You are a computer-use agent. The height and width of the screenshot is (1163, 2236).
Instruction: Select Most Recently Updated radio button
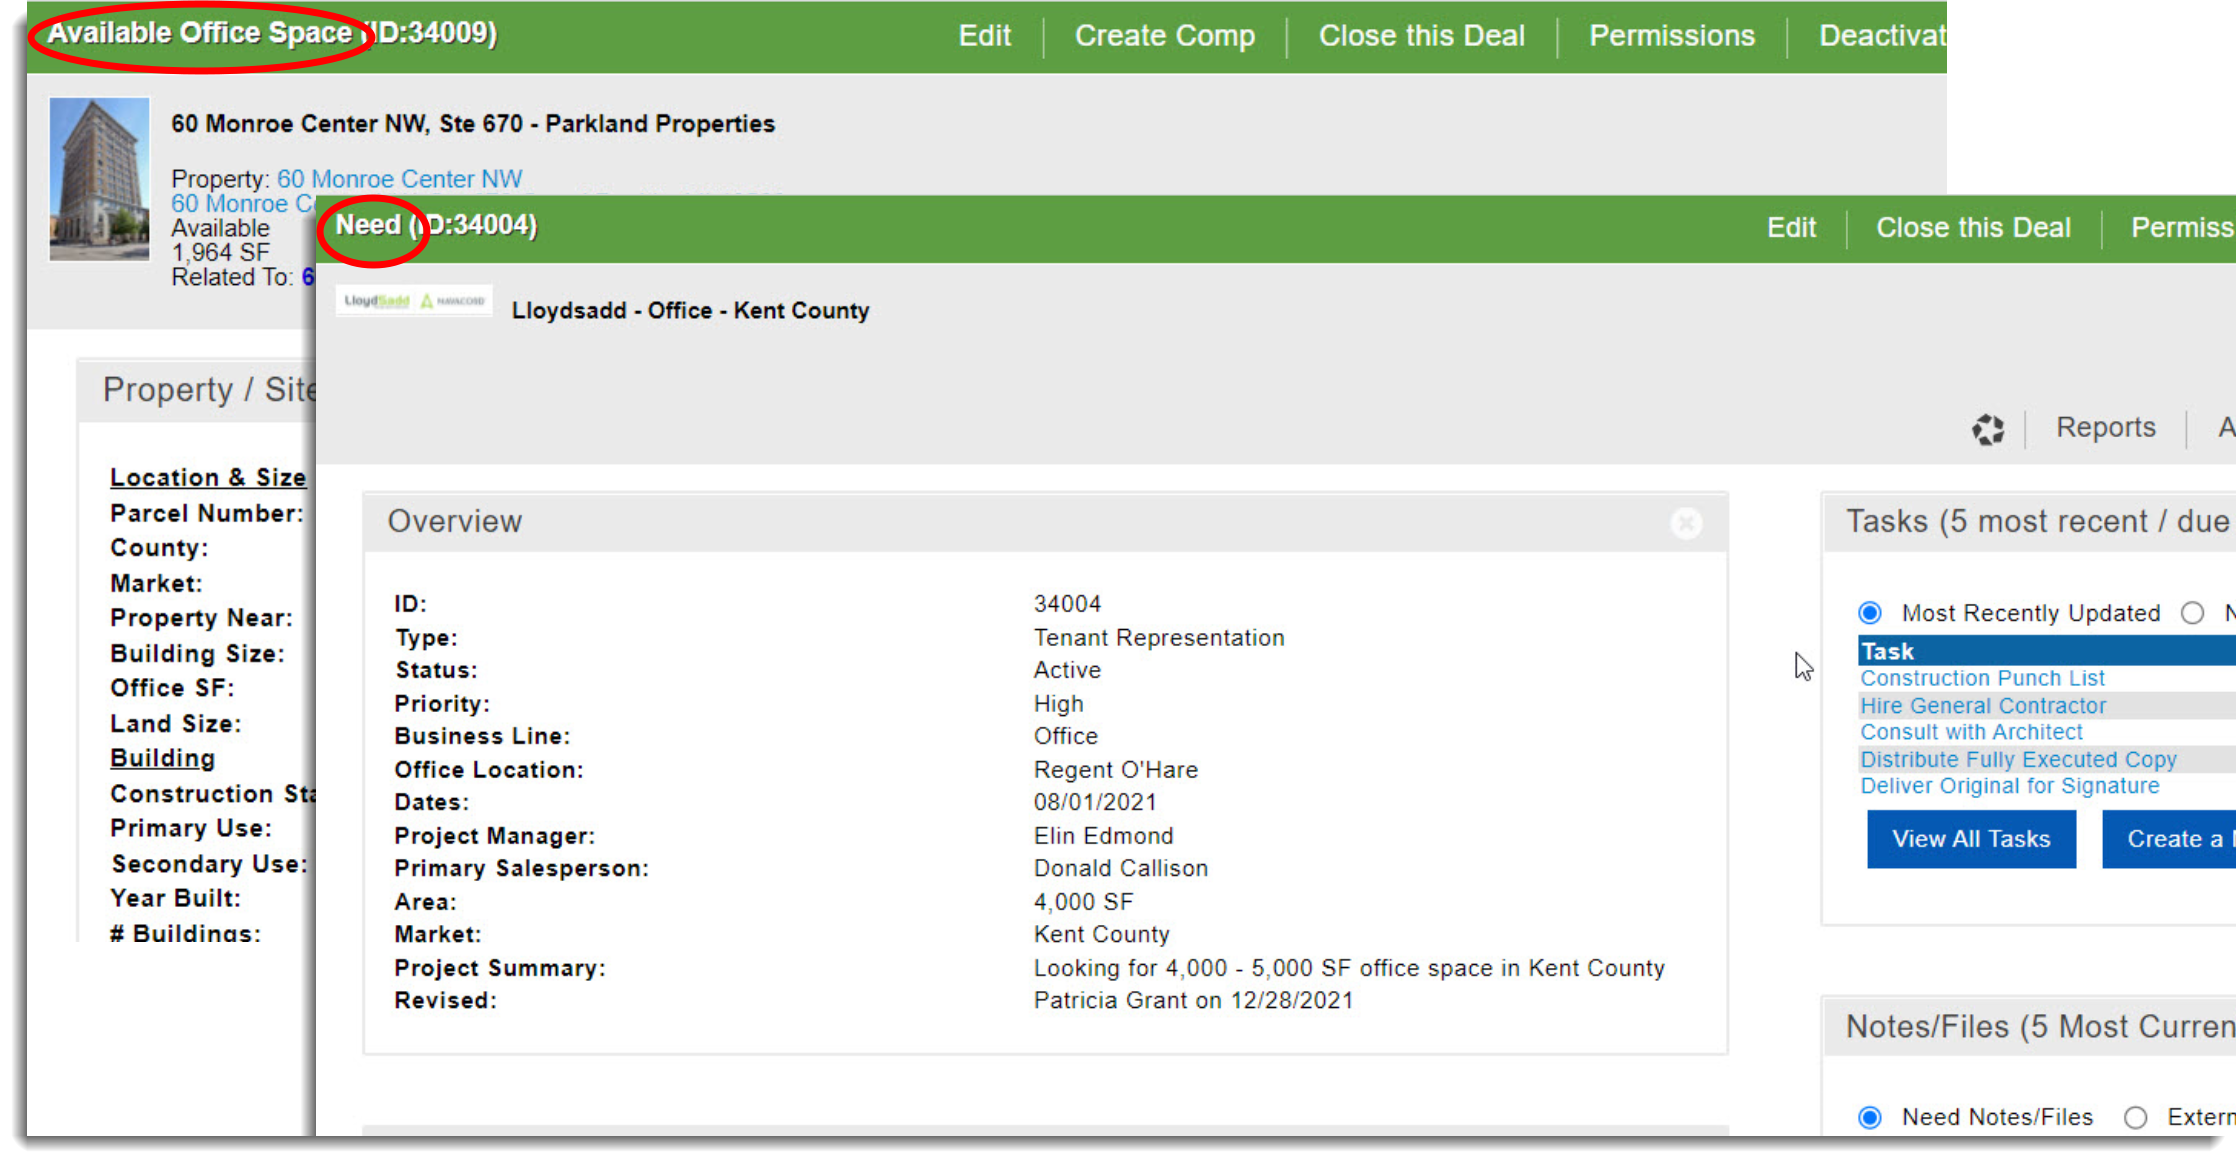(x=1870, y=613)
